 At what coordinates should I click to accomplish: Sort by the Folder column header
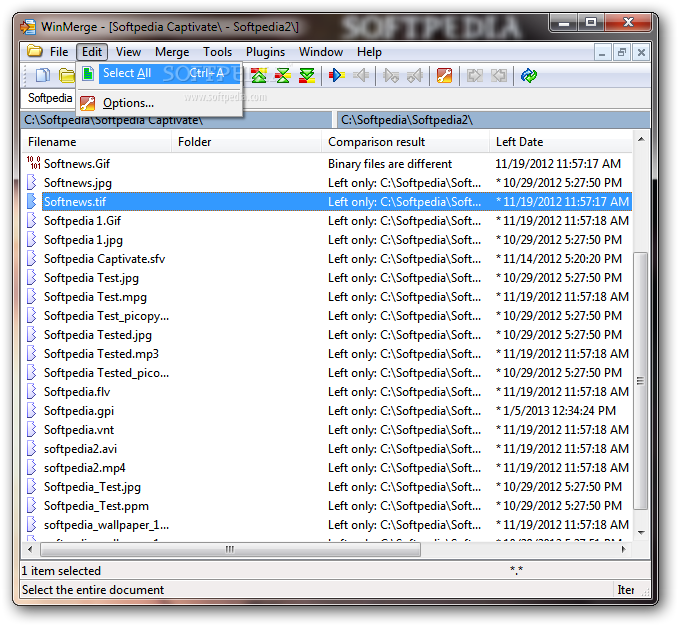[246, 142]
